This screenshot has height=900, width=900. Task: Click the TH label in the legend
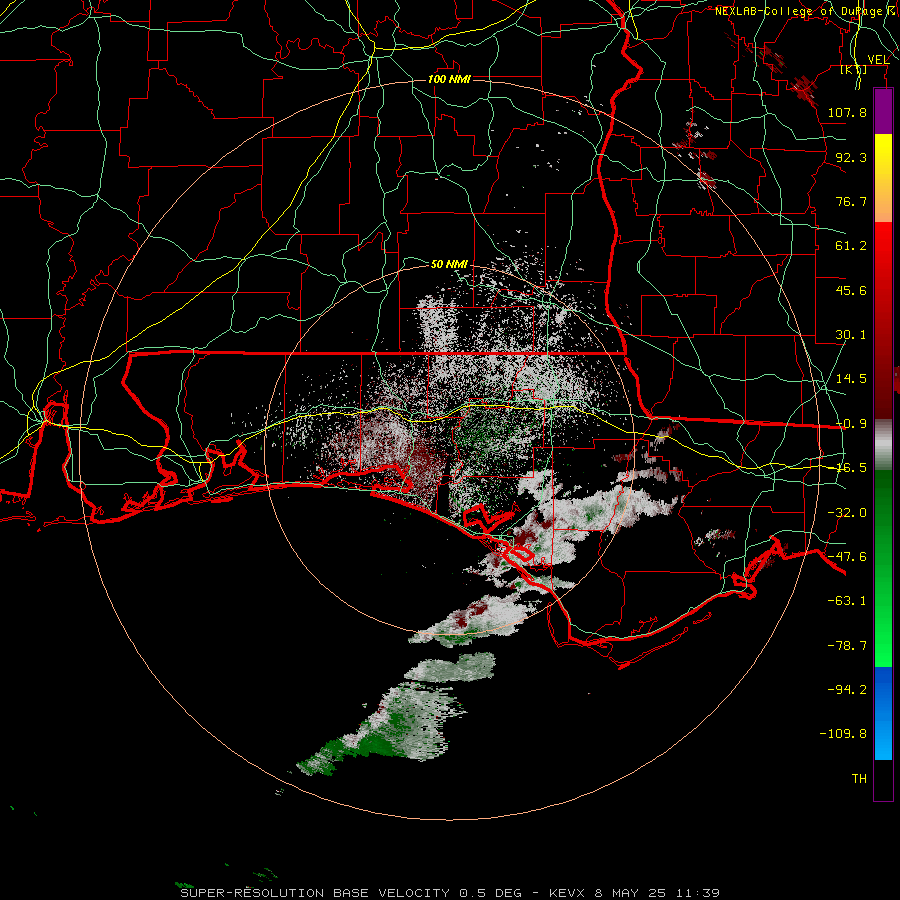point(859,779)
